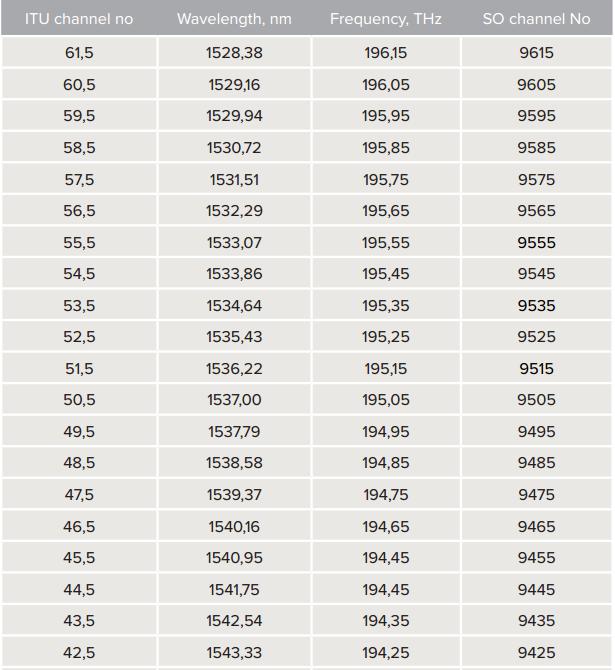Select the wavelength cell 1528,38

tap(234, 53)
